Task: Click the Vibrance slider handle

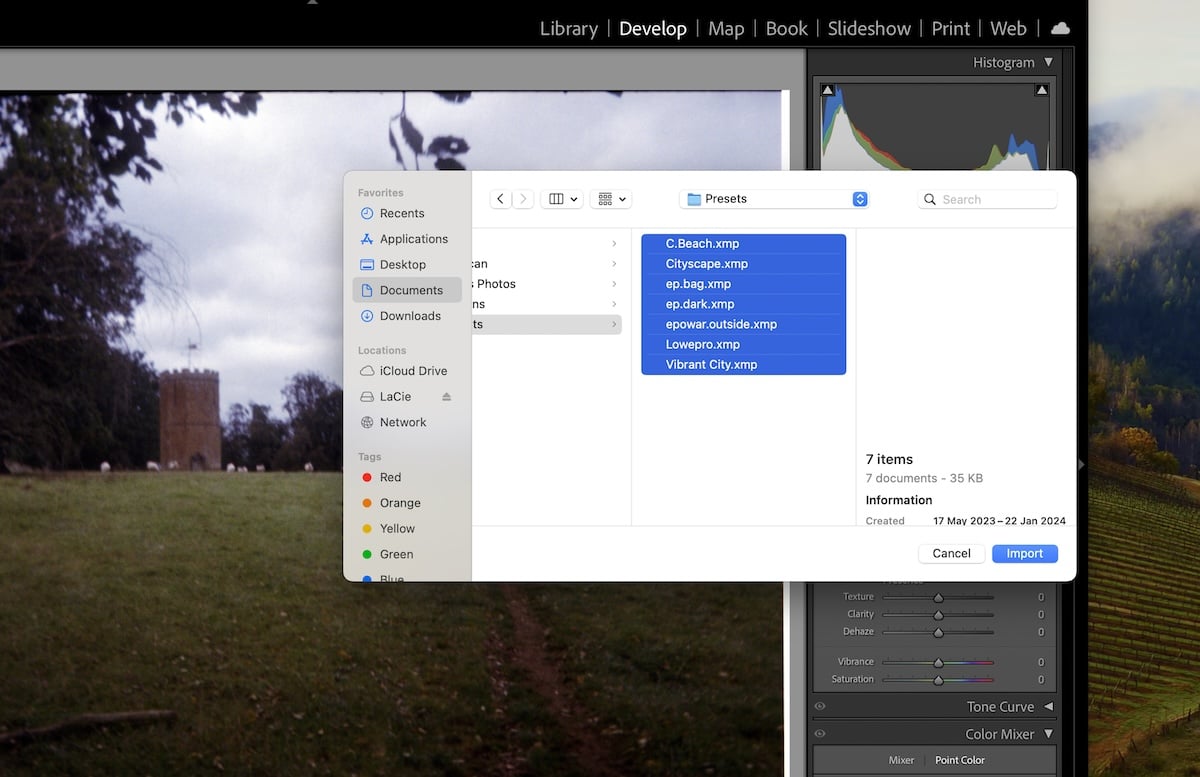Action: [x=938, y=661]
